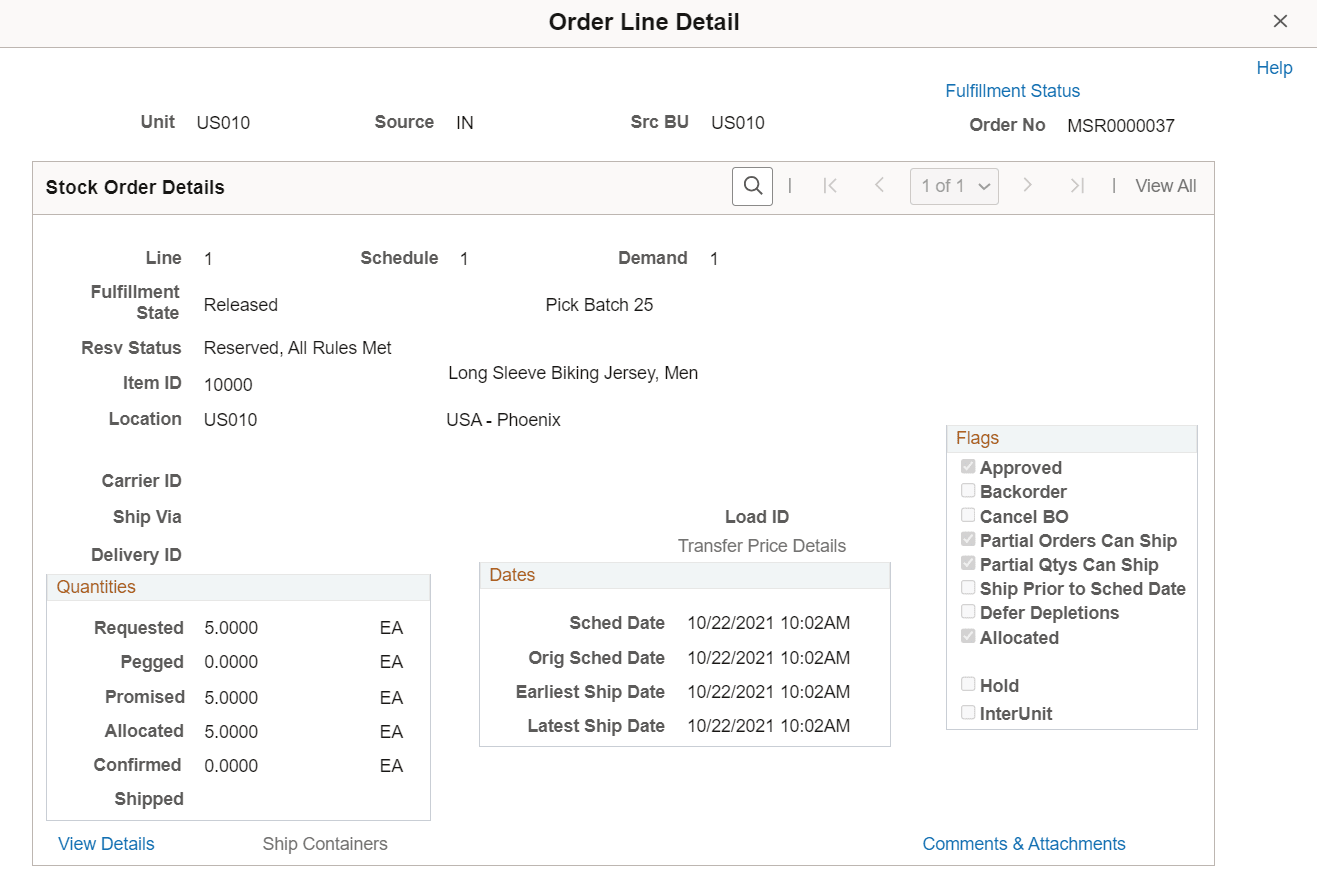Jump to the last row using navigation icon

pos(1076,186)
